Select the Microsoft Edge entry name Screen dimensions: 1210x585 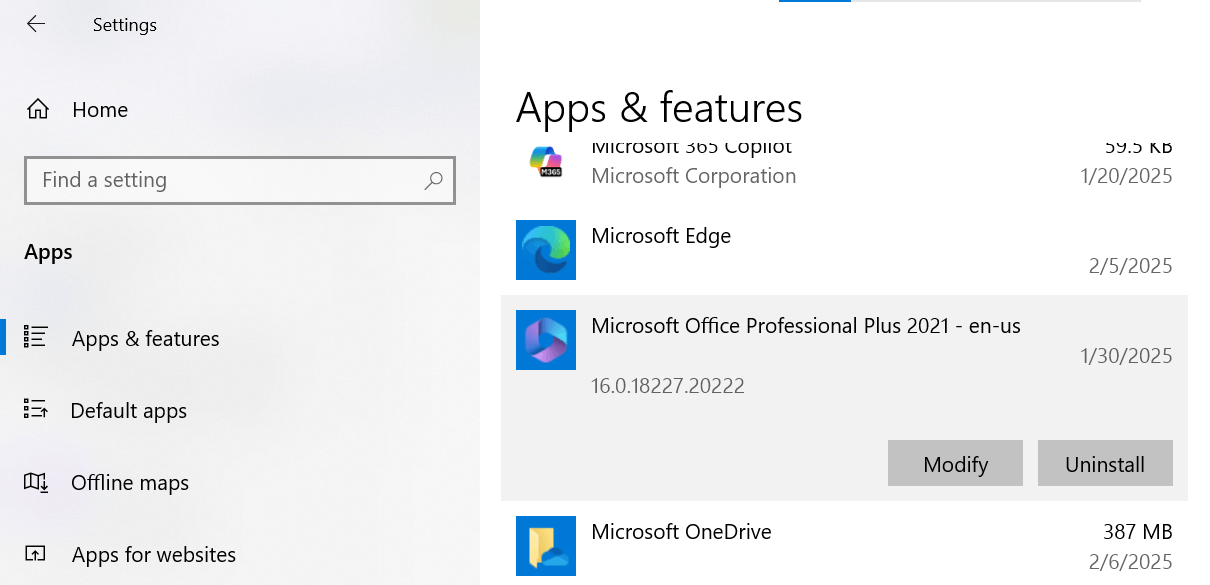(661, 236)
